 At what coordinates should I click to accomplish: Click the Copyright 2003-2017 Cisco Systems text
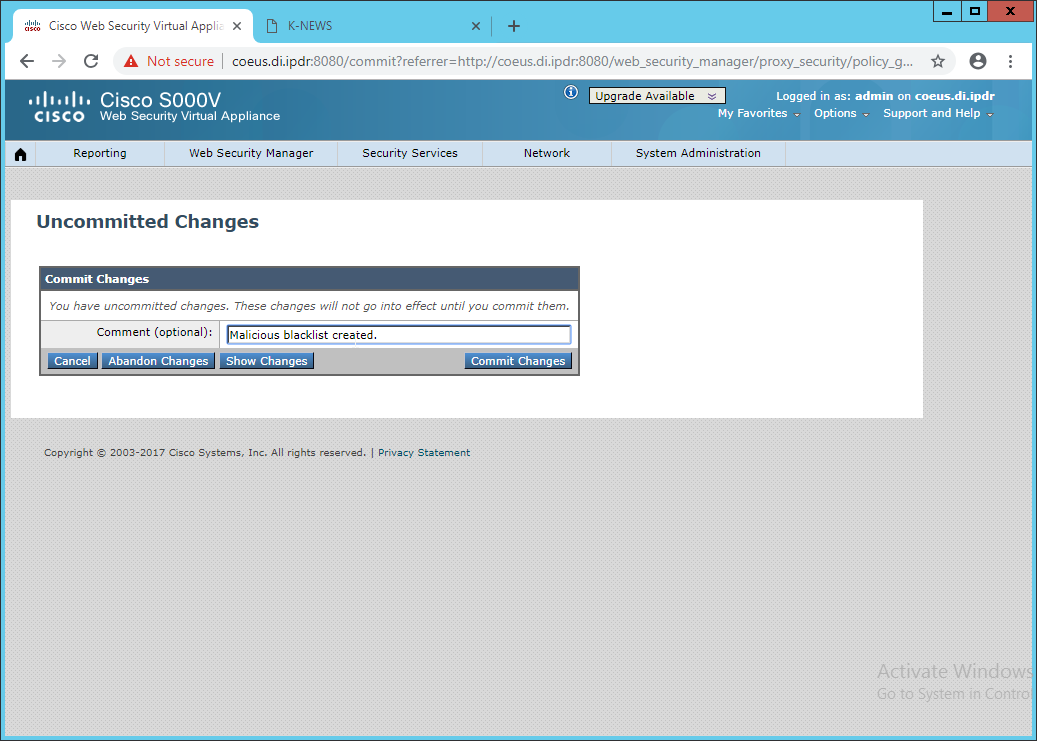205,453
